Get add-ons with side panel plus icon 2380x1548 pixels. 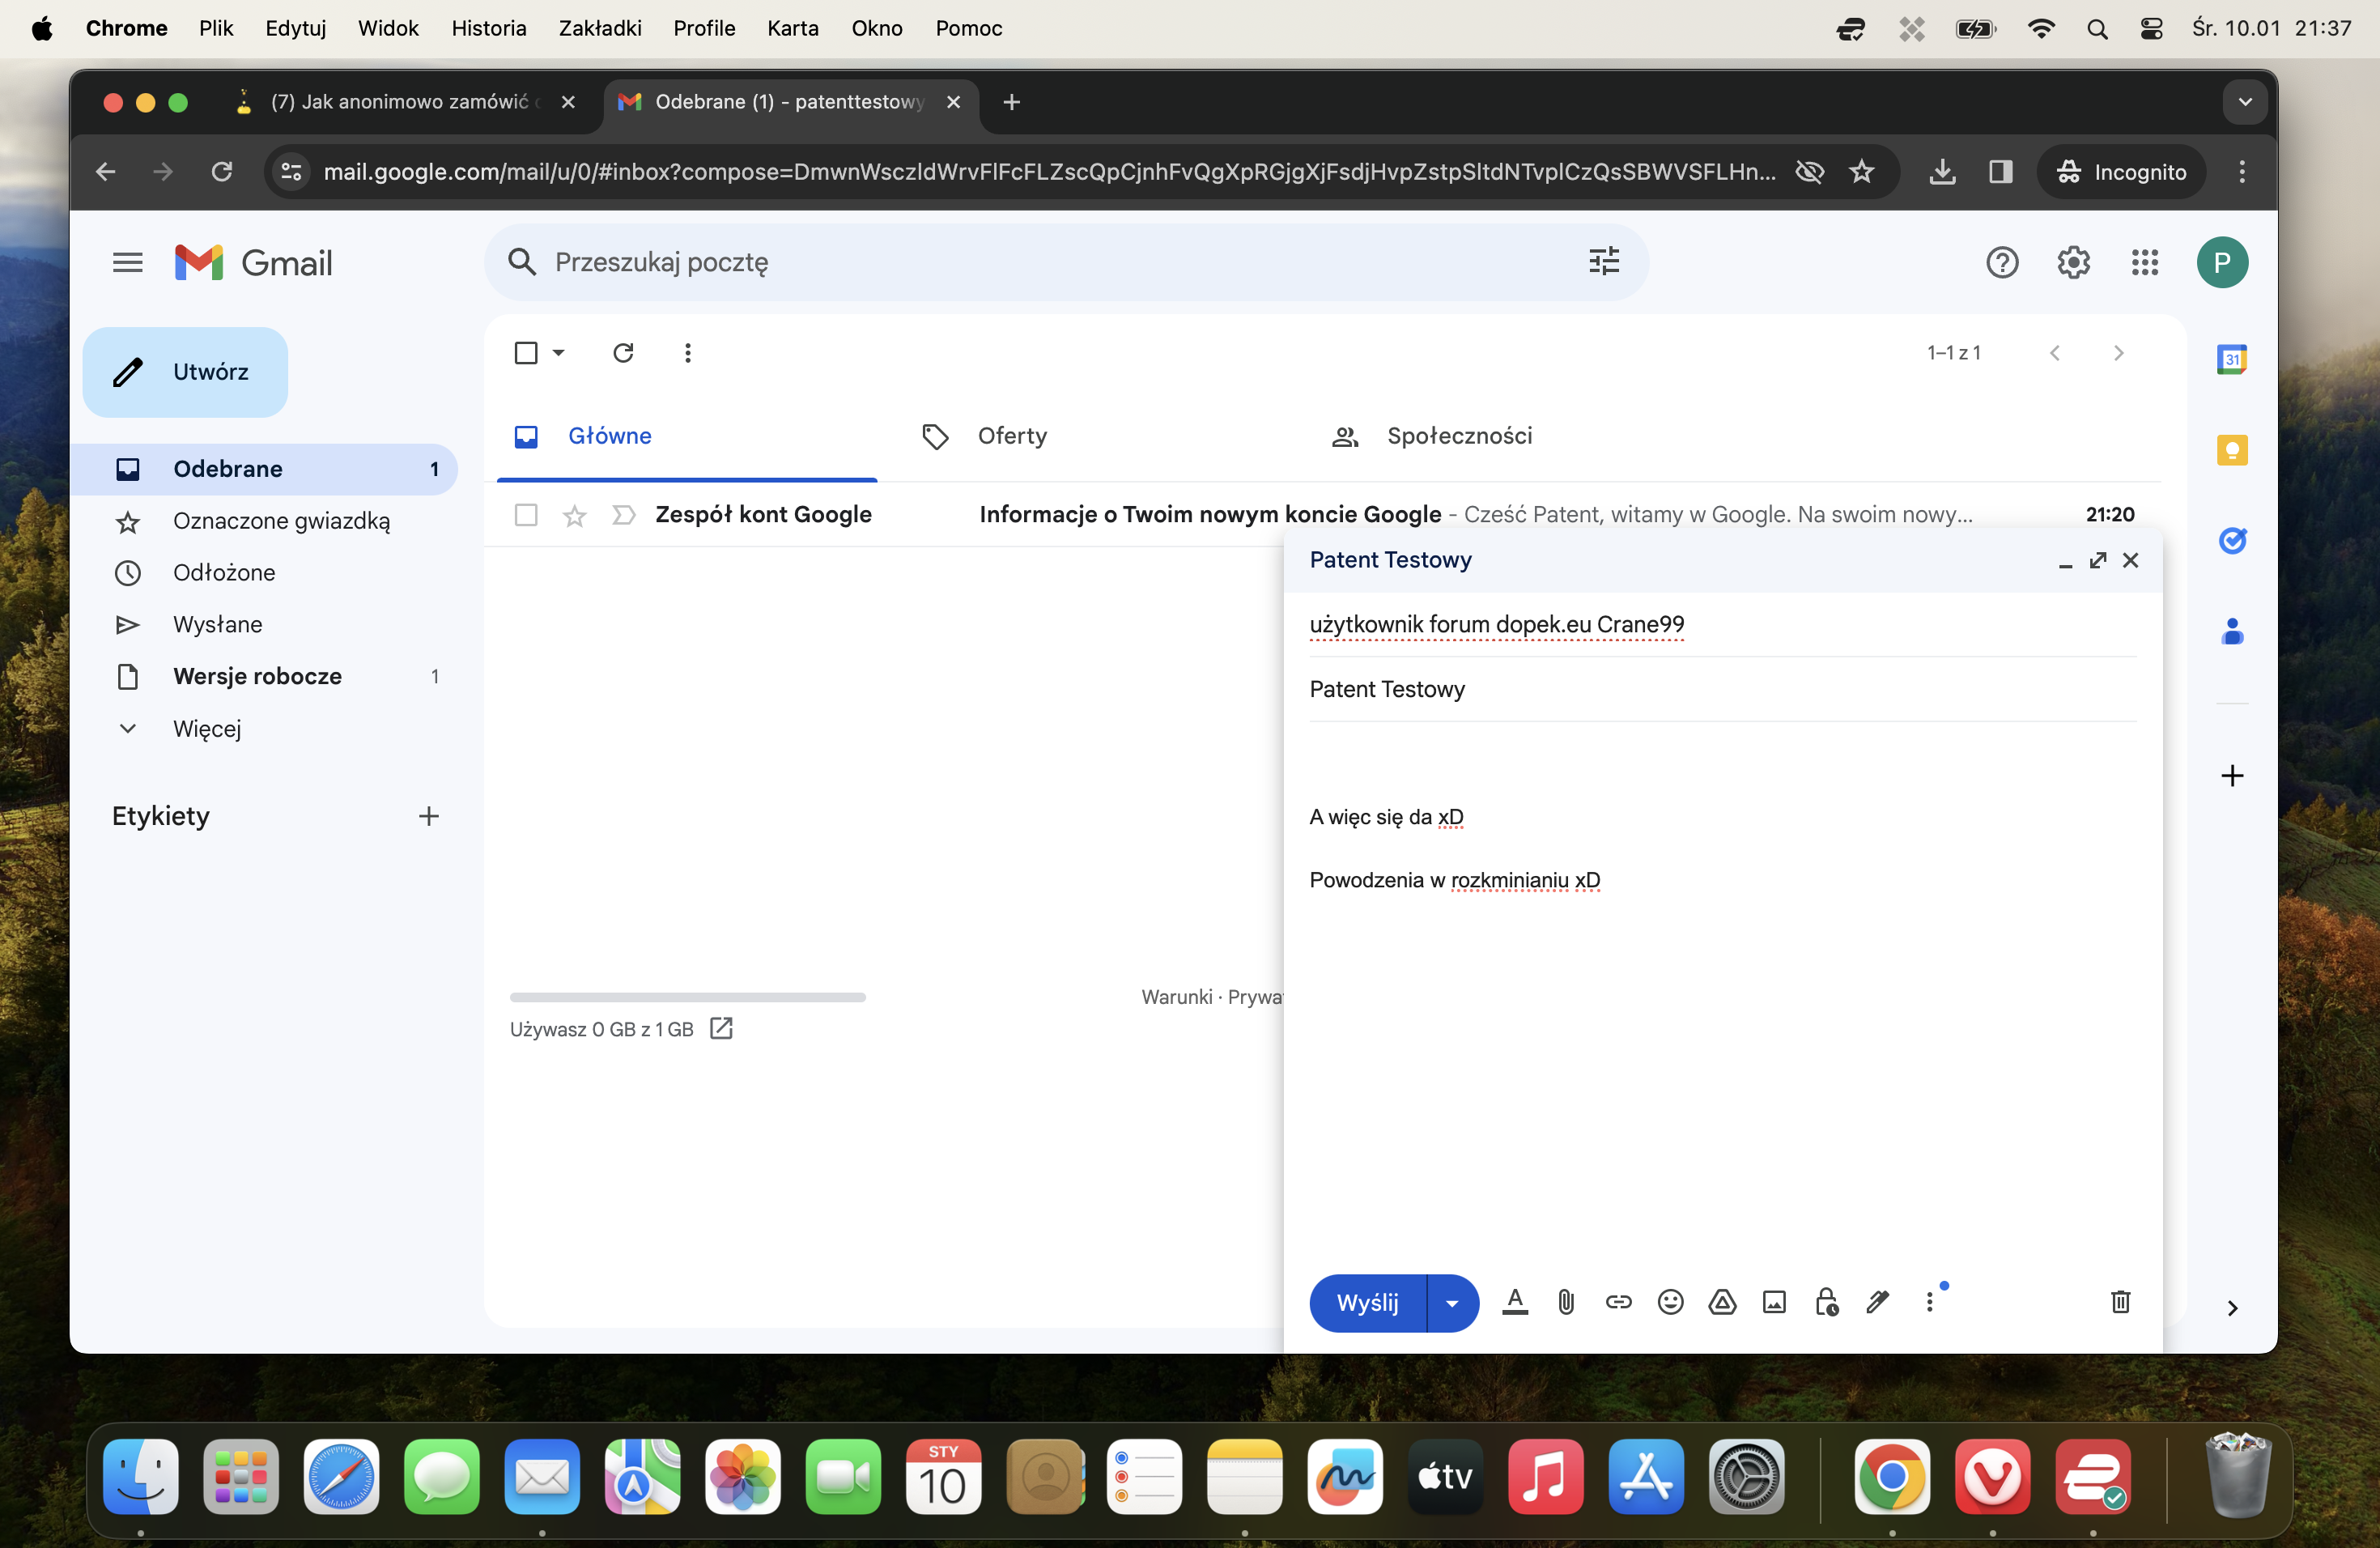point(2232,776)
